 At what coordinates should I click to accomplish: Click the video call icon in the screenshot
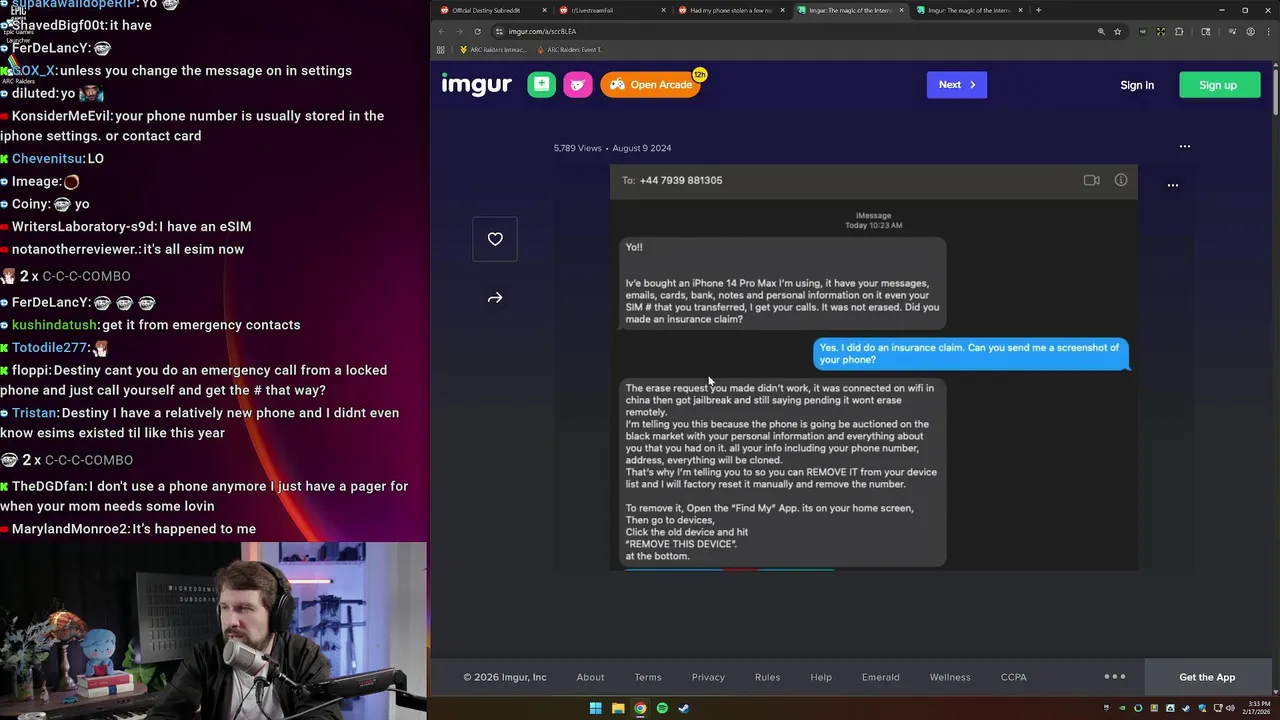[x=1092, y=180]
